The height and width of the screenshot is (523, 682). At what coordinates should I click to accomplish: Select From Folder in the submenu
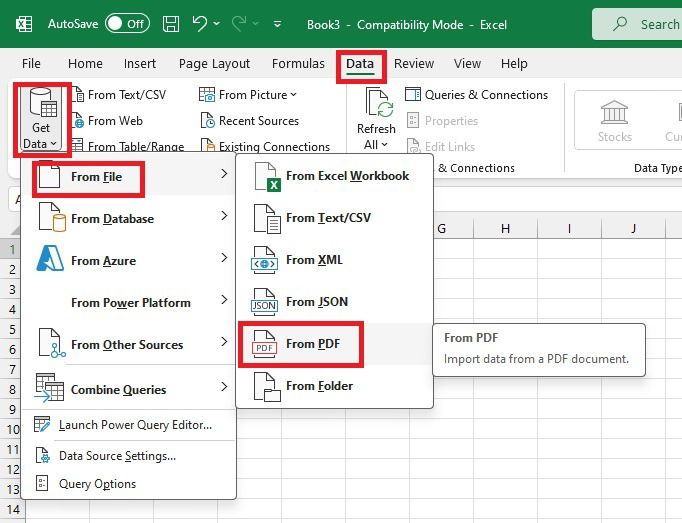335,386
